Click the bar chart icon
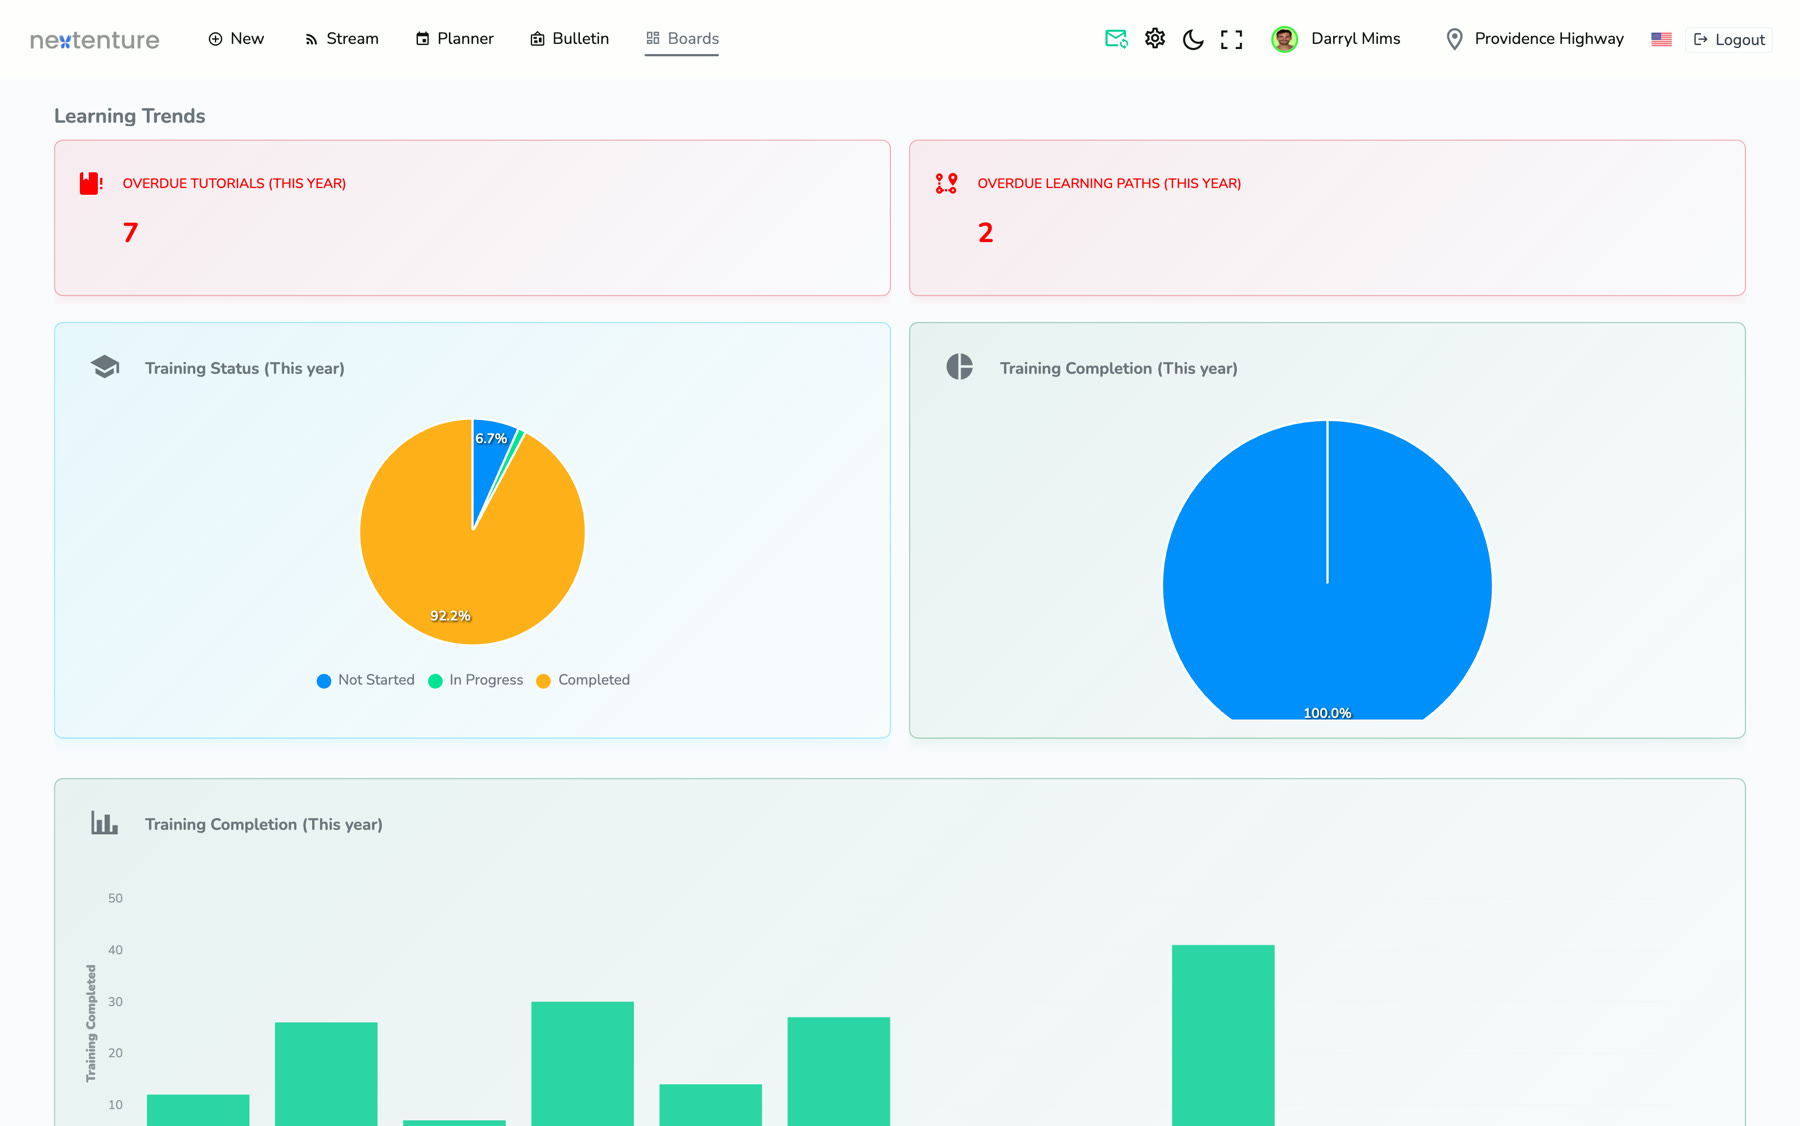 [x=104, y=823]
